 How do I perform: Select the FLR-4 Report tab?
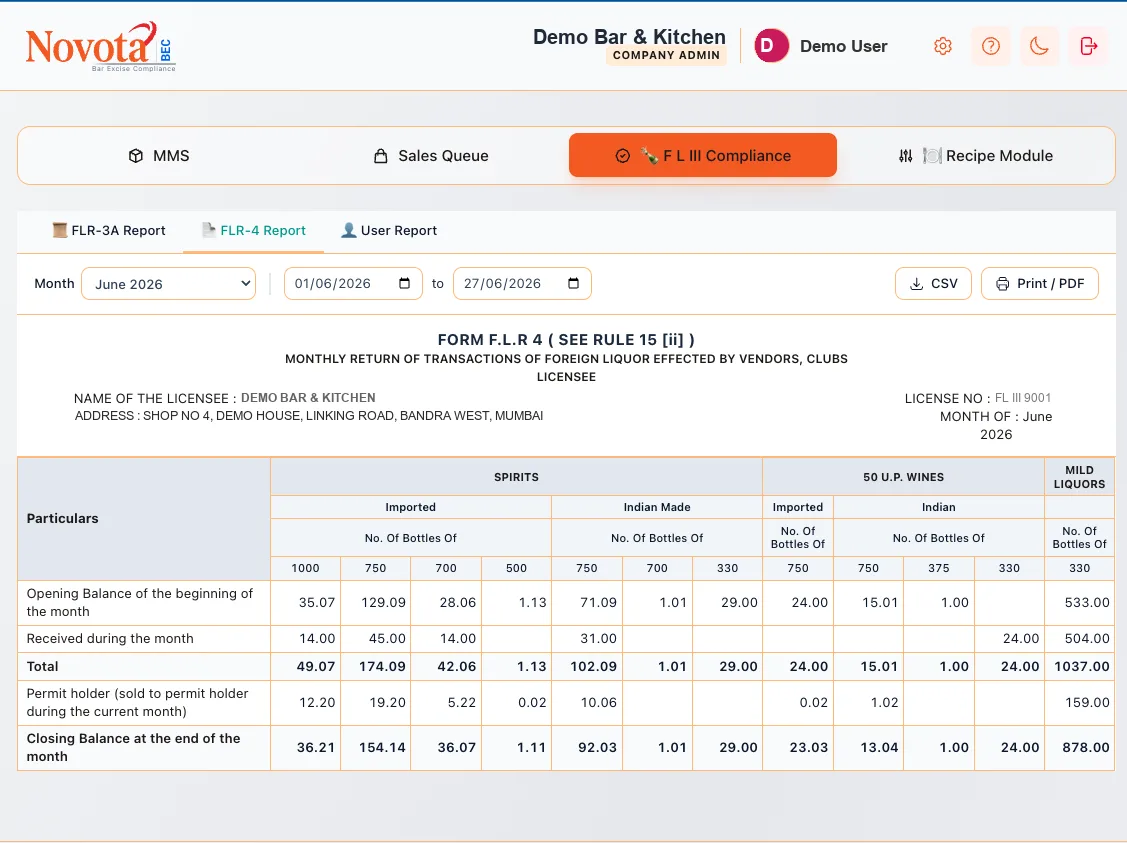[x=254, y=231]
